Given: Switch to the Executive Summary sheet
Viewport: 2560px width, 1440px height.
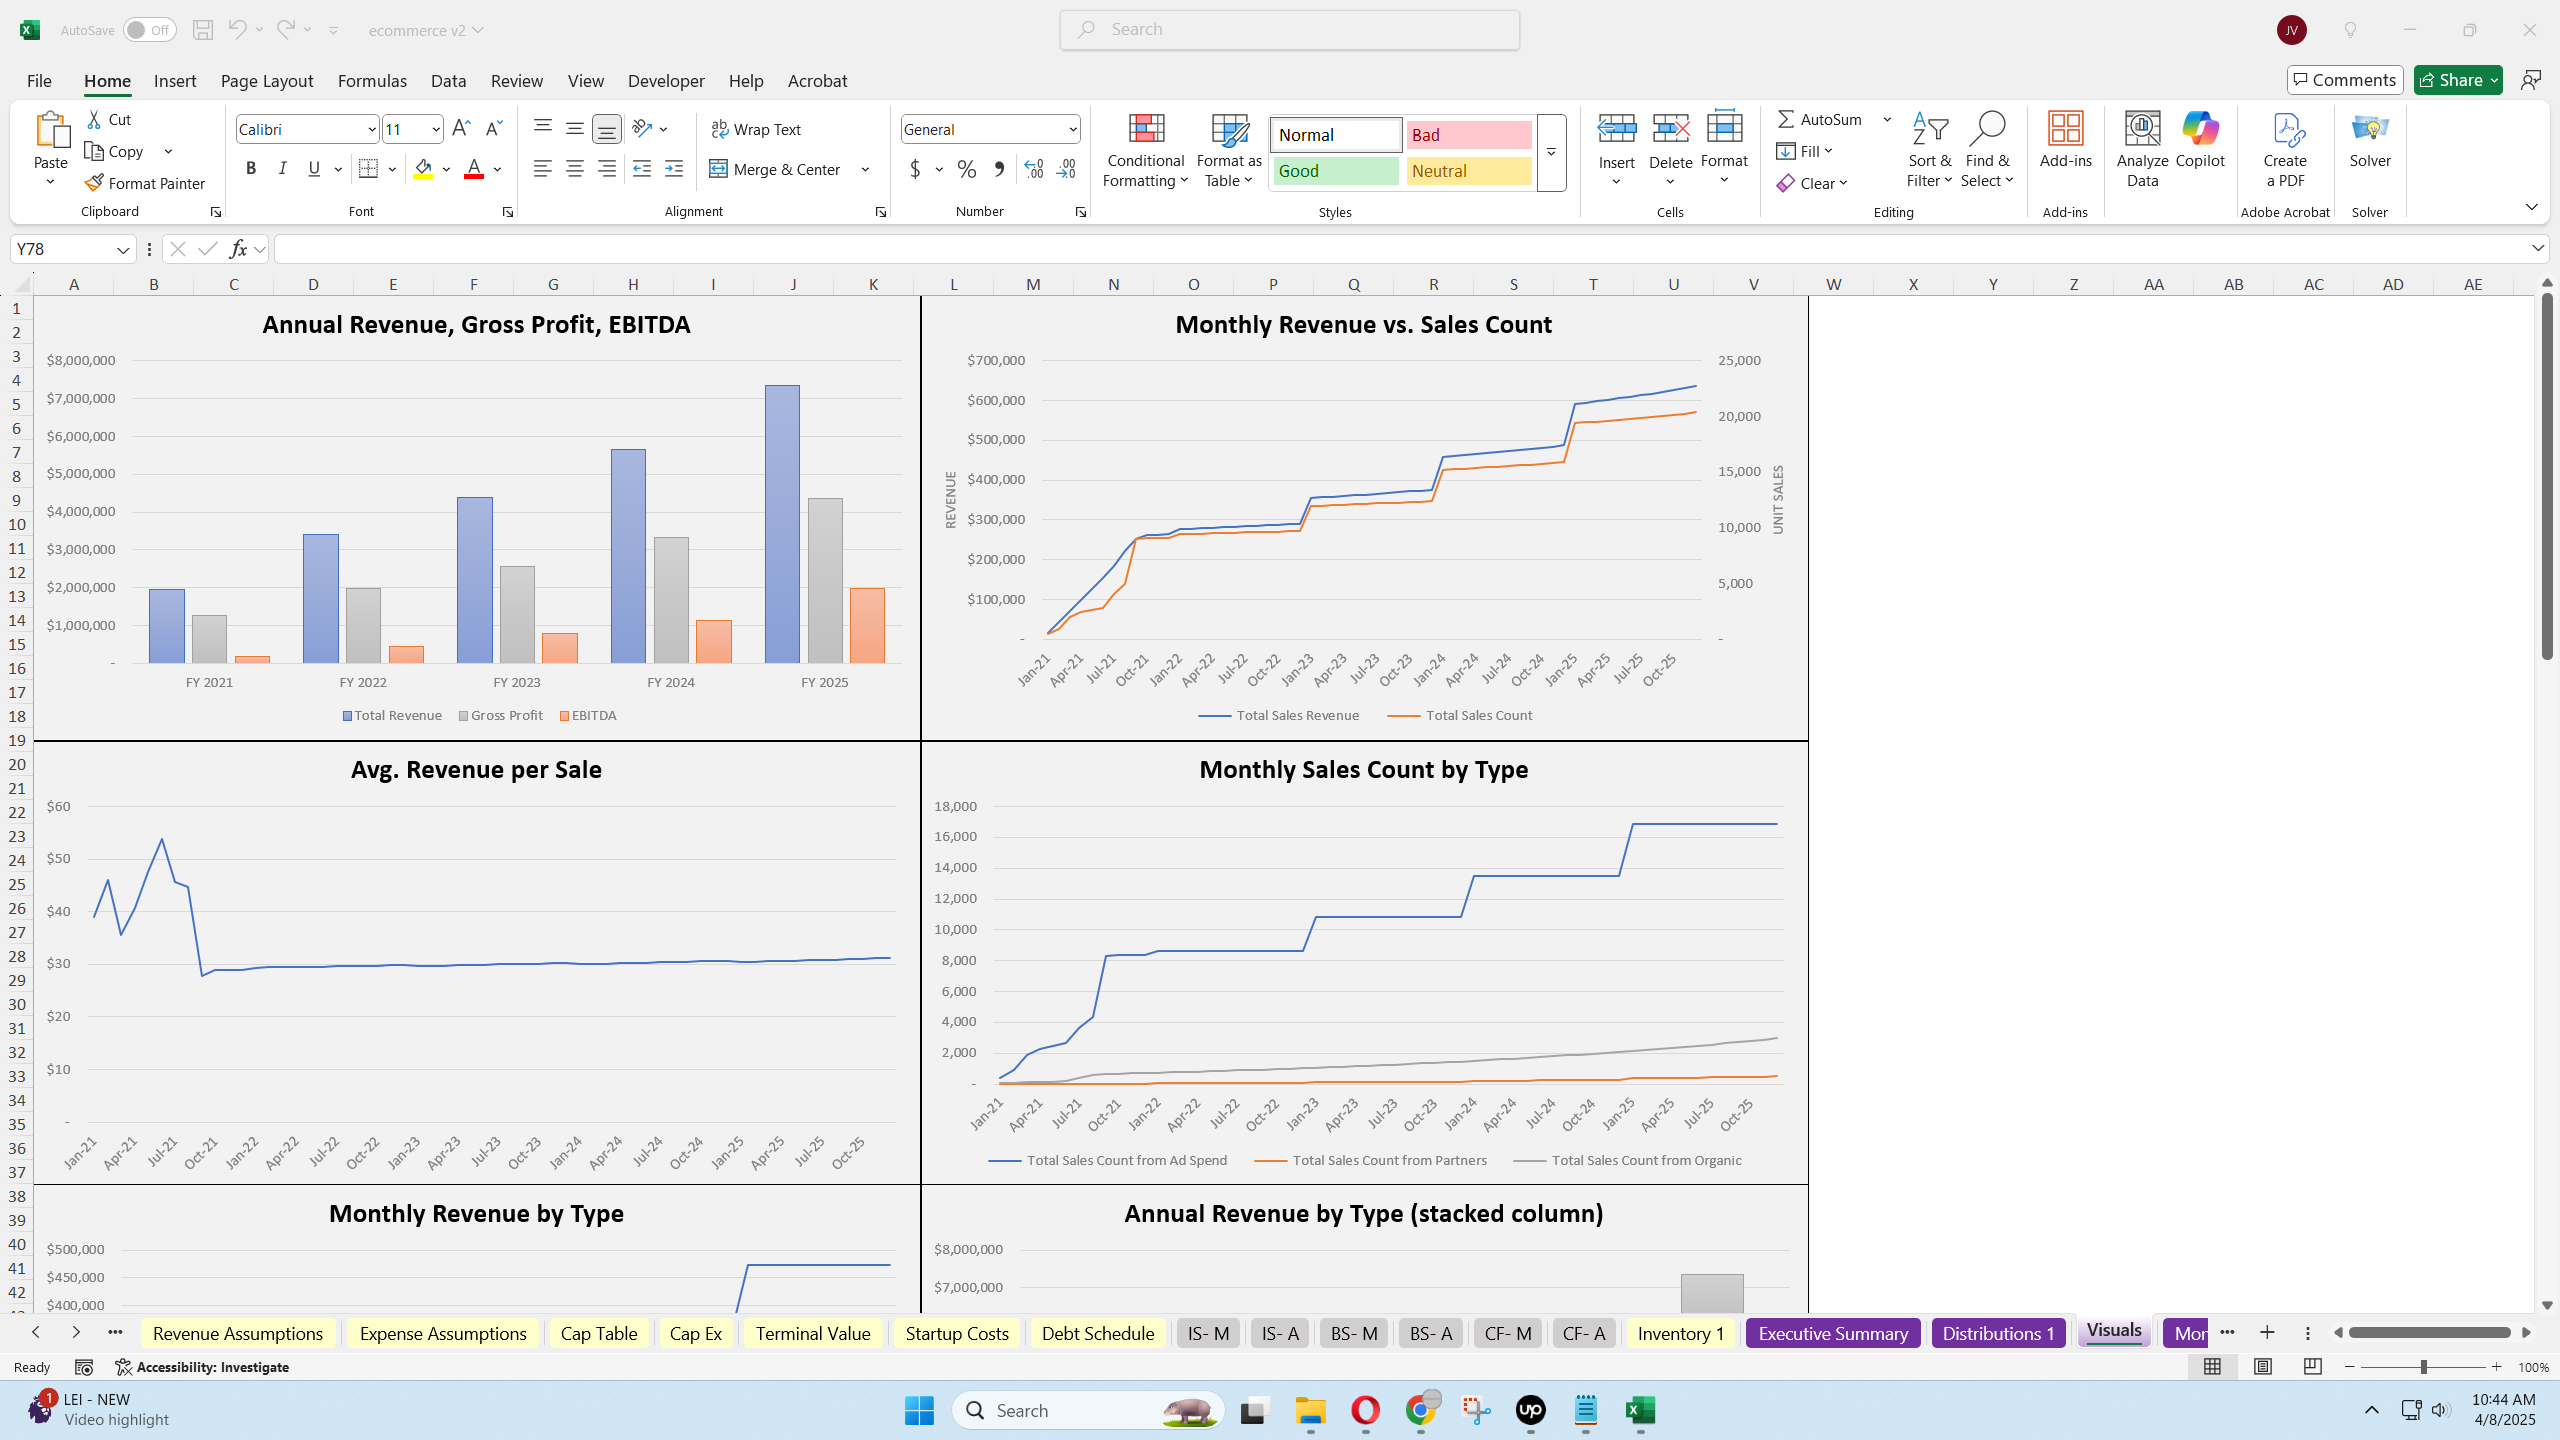Looking at the screenshot, I should 1832,1333.
